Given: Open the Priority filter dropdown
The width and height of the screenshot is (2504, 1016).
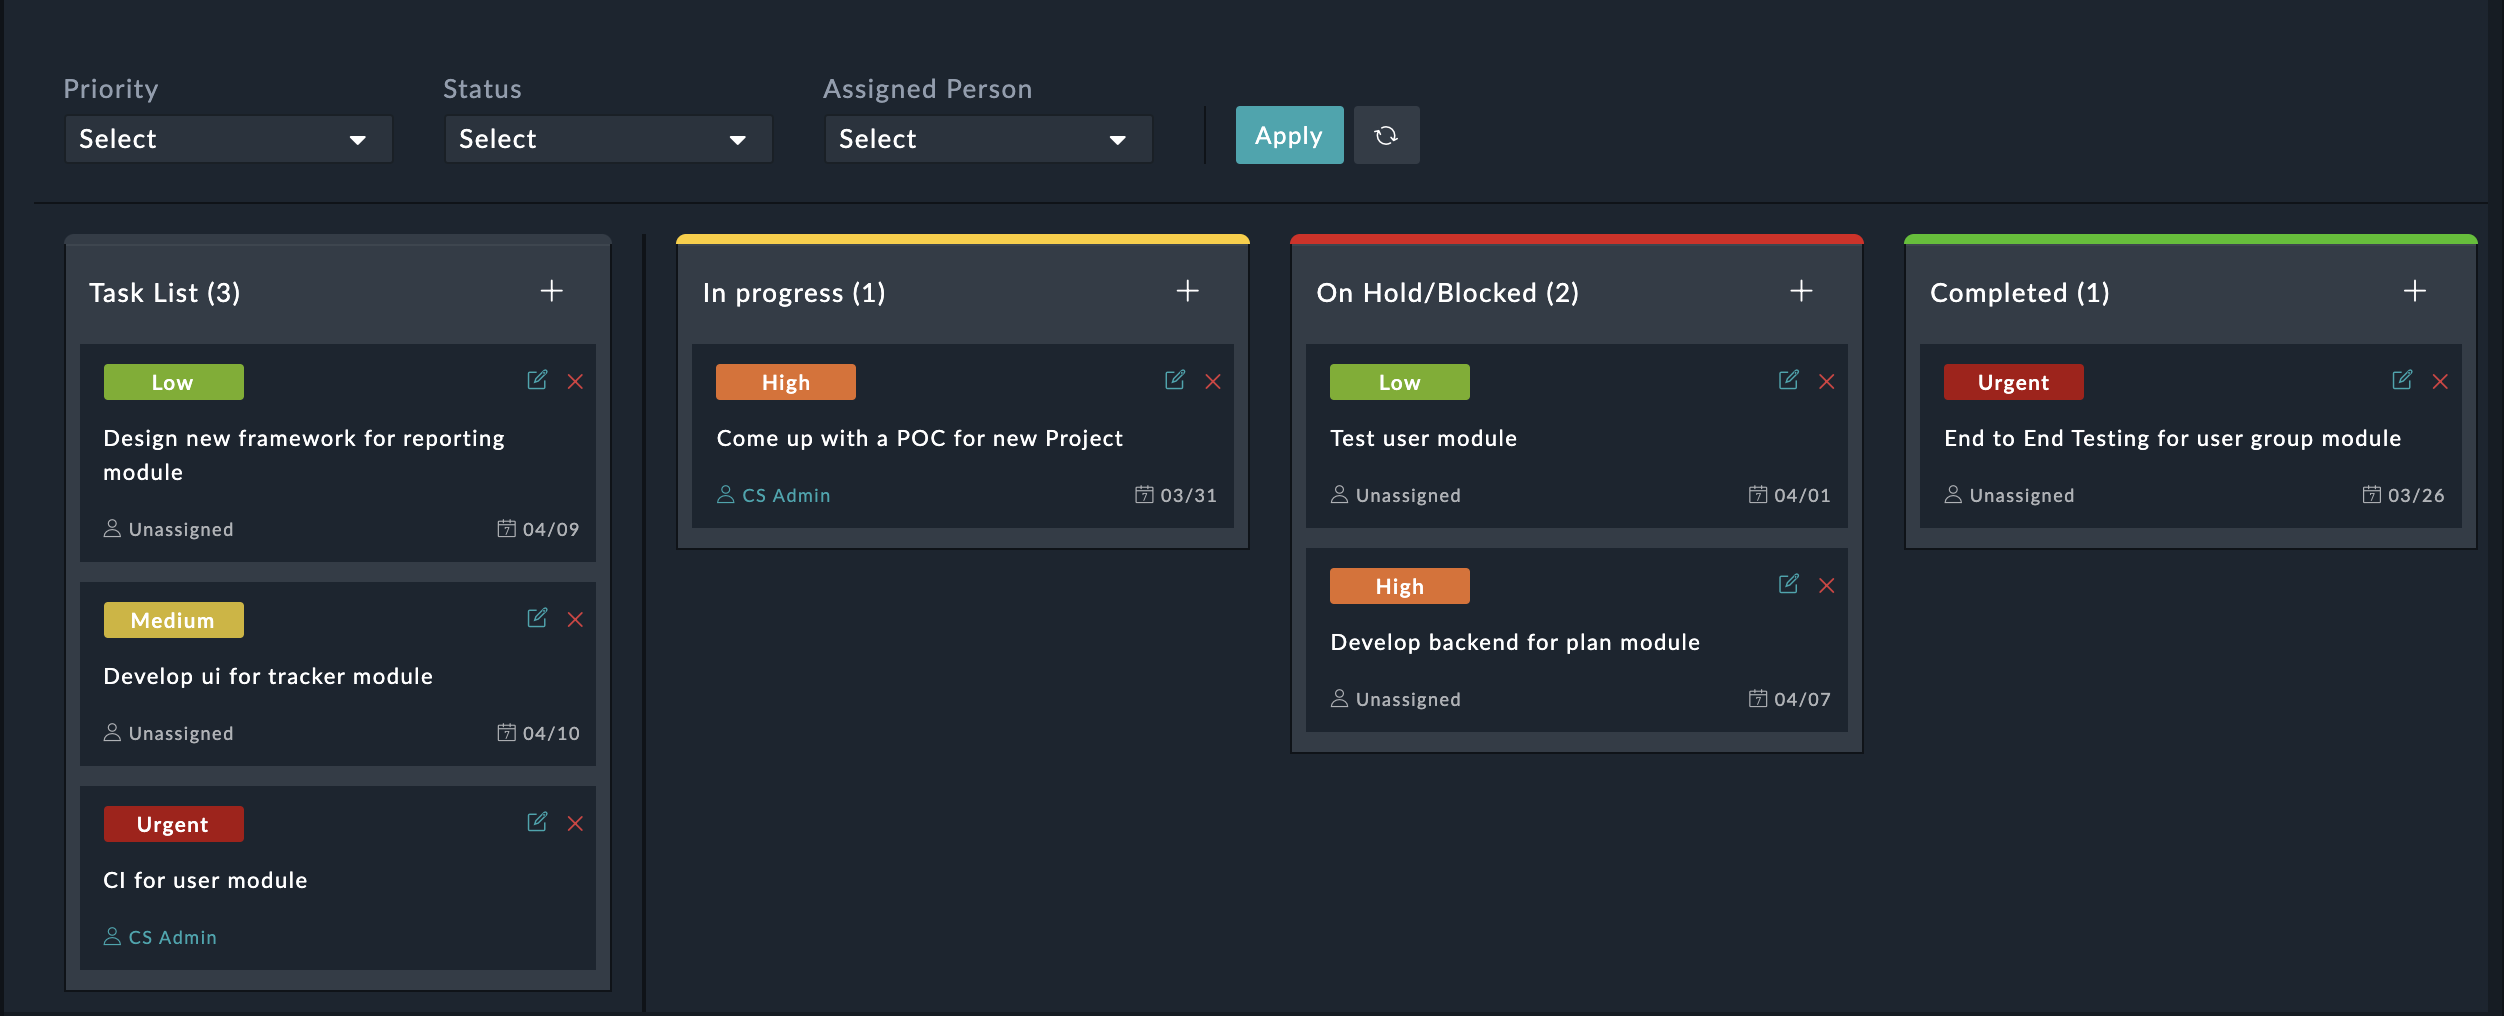Looking at the screenshot, I should (228, 139).
